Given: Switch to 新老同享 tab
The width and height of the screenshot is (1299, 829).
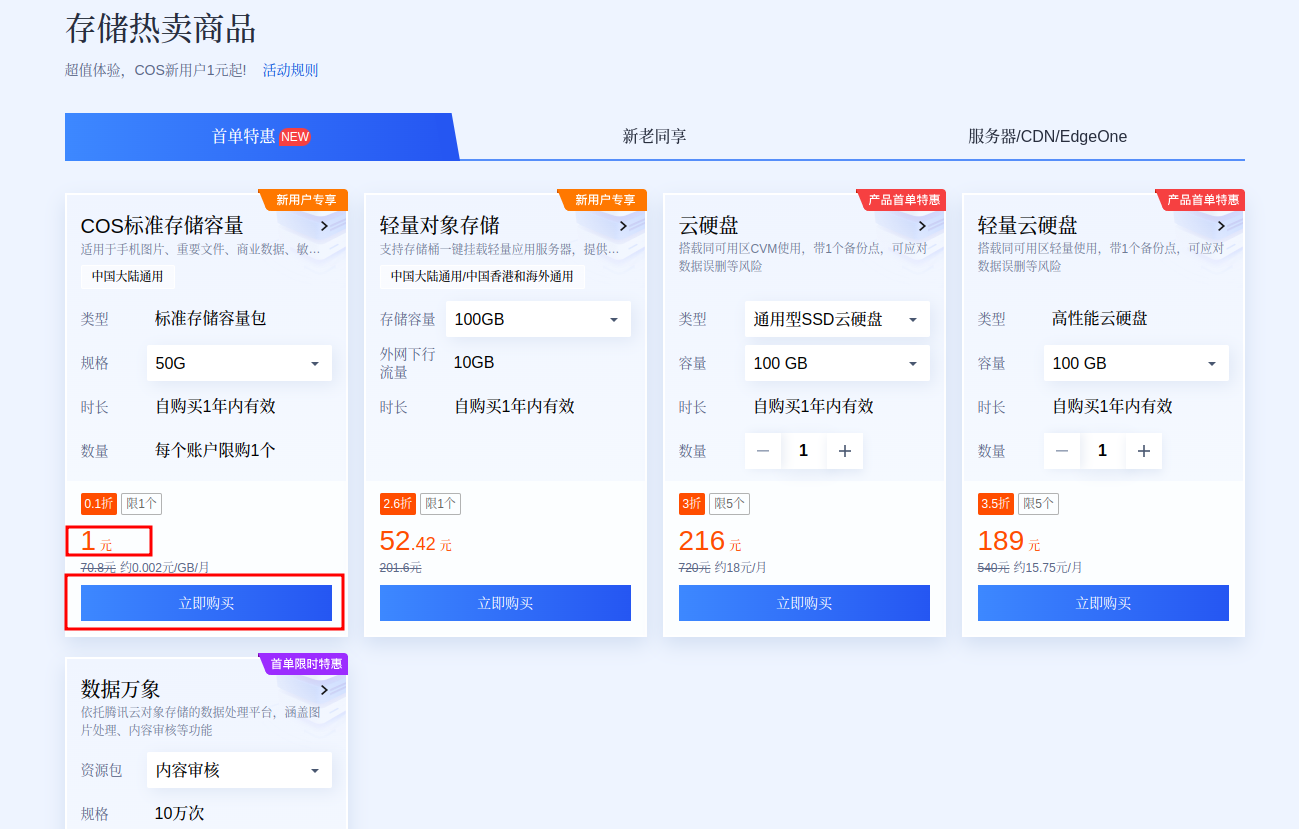Looking at the screenshot, I should click(654, 136).
